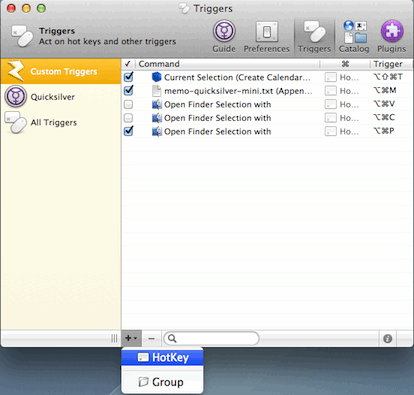Open the Guide toolbar icon
This screenshot has height=395, width=414.
tap(224, 37)
